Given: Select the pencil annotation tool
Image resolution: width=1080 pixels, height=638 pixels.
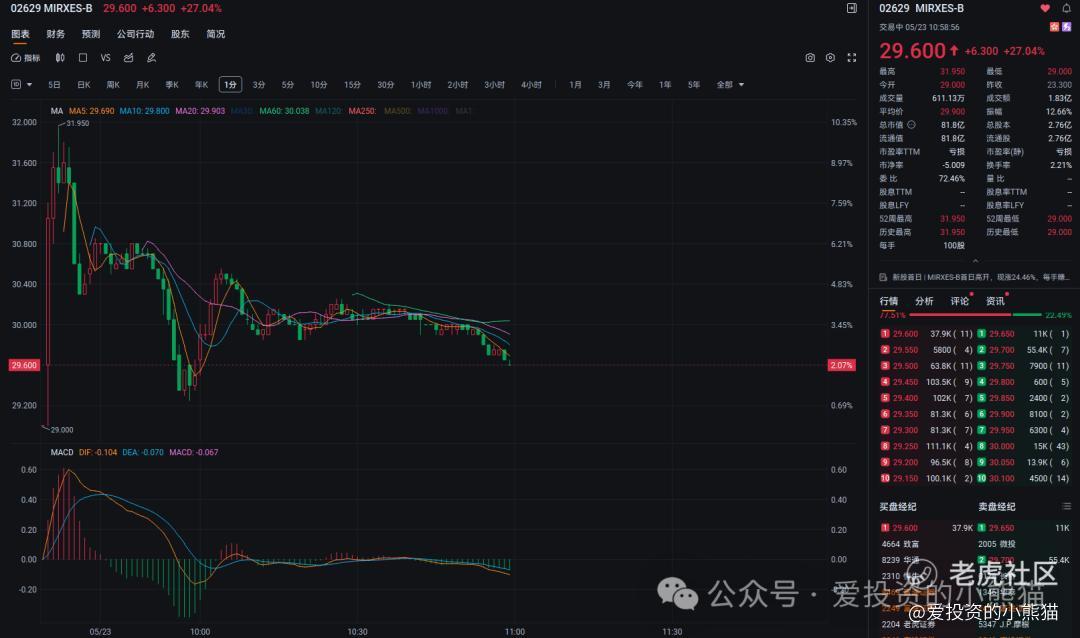Looking at the screenshot, I should [x=152, y=58].
